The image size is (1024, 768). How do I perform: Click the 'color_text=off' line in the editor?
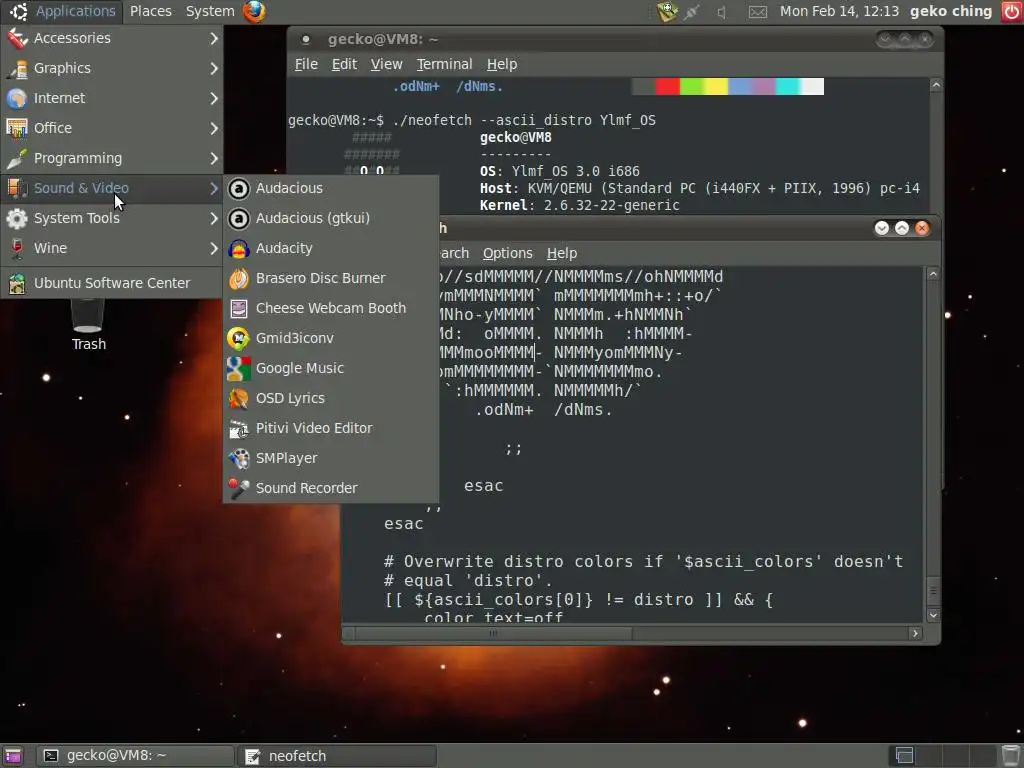[493, 617]
